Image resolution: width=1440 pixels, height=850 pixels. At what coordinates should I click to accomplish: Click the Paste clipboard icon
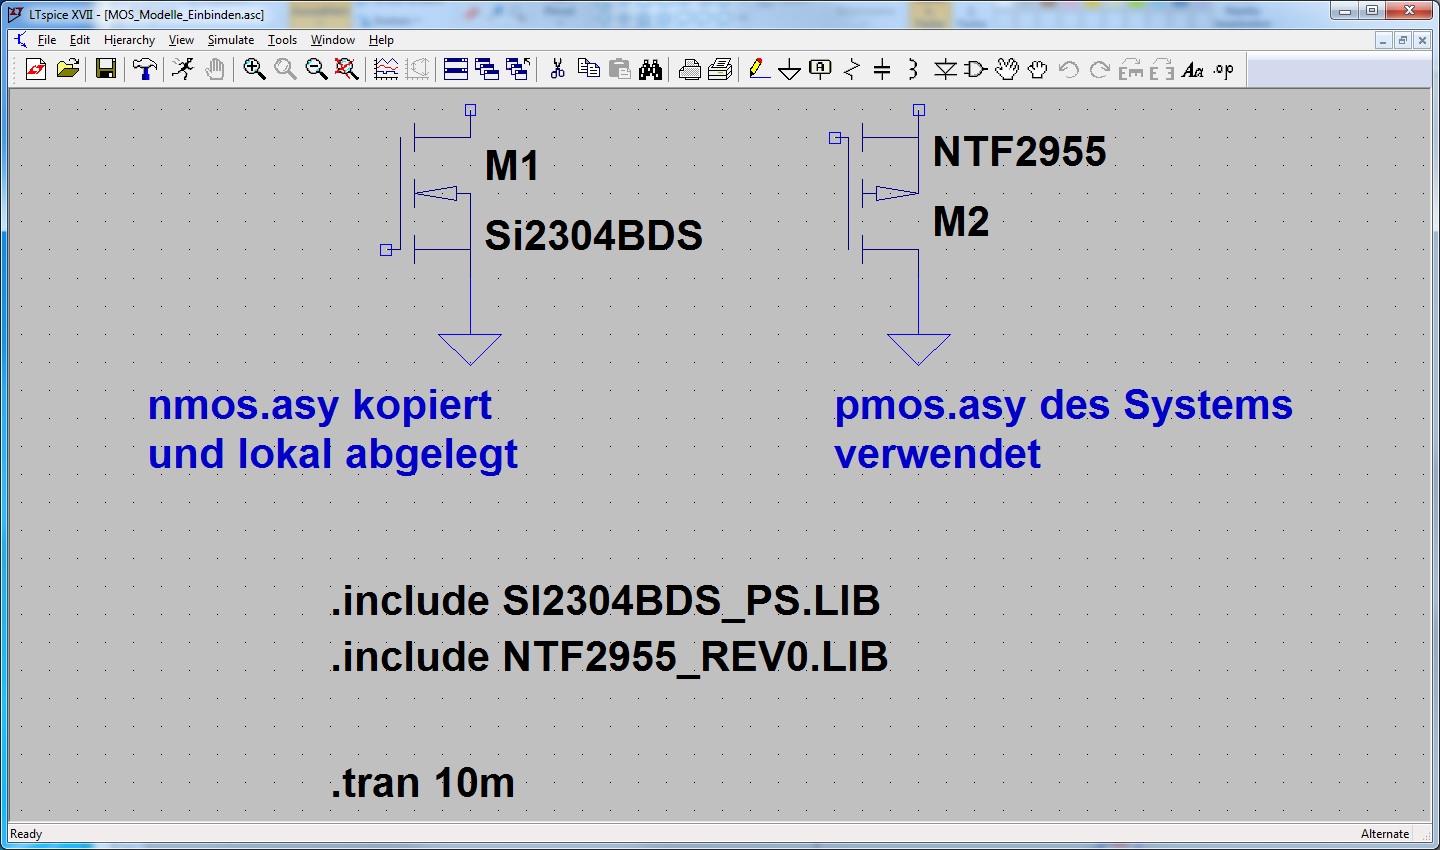coord(620,69)
